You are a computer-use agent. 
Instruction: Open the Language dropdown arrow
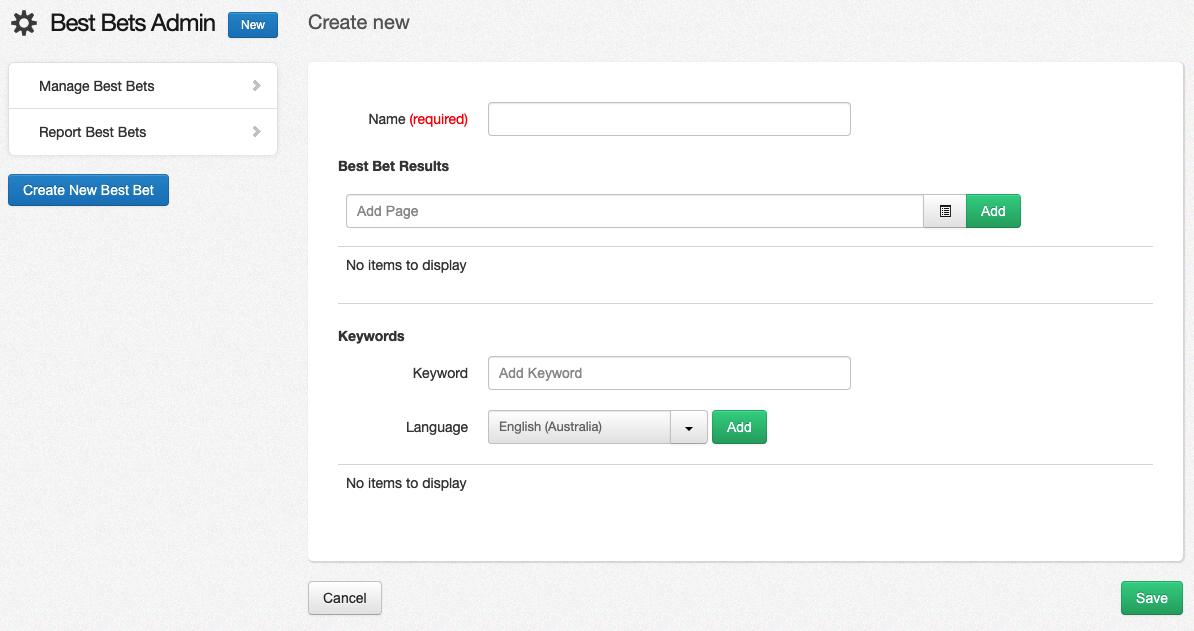pos(688,427)
